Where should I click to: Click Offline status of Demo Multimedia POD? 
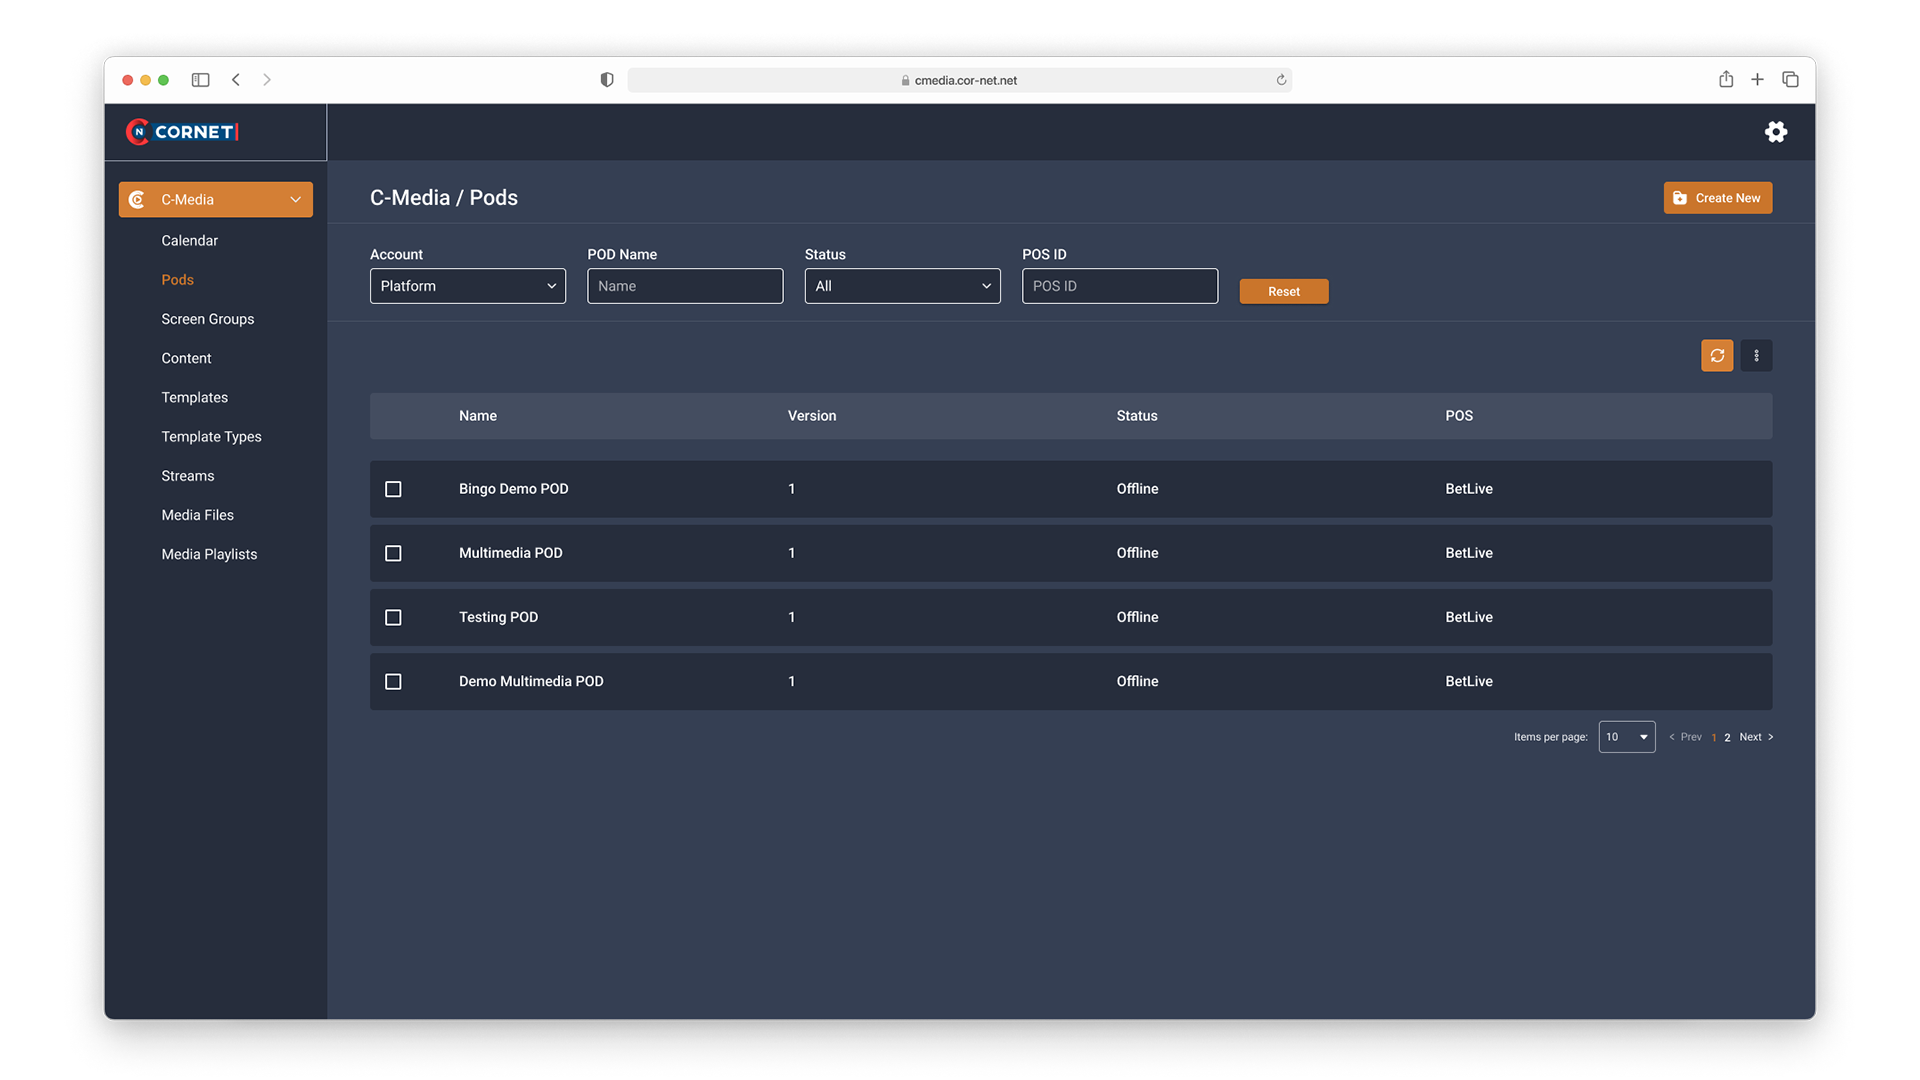(x=1137, y=681)
